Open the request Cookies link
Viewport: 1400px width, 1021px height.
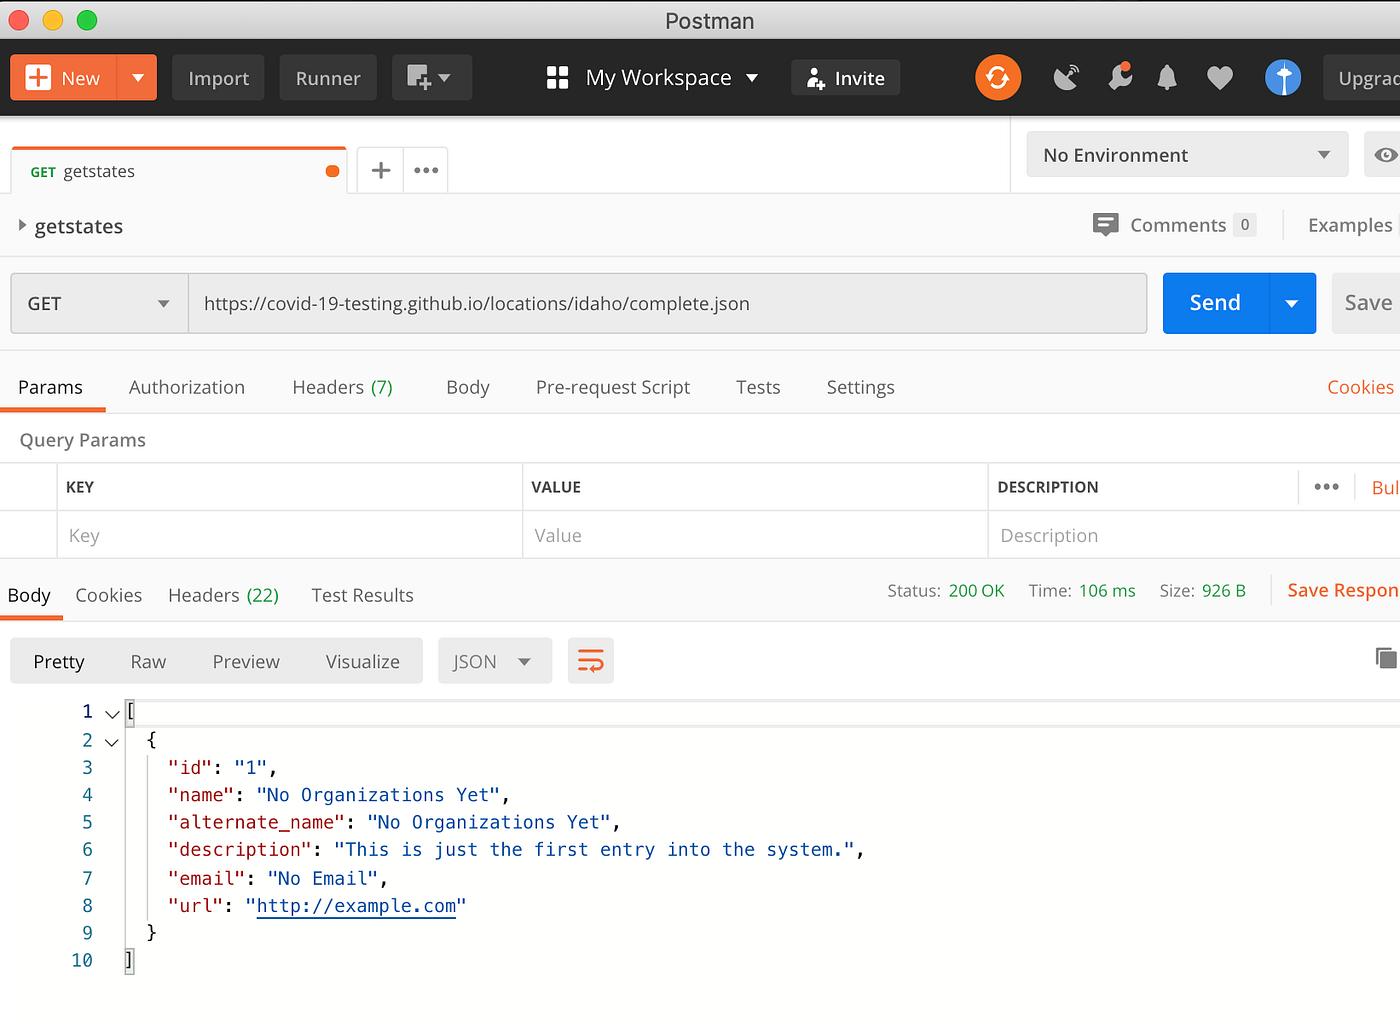click(1360, 387)
